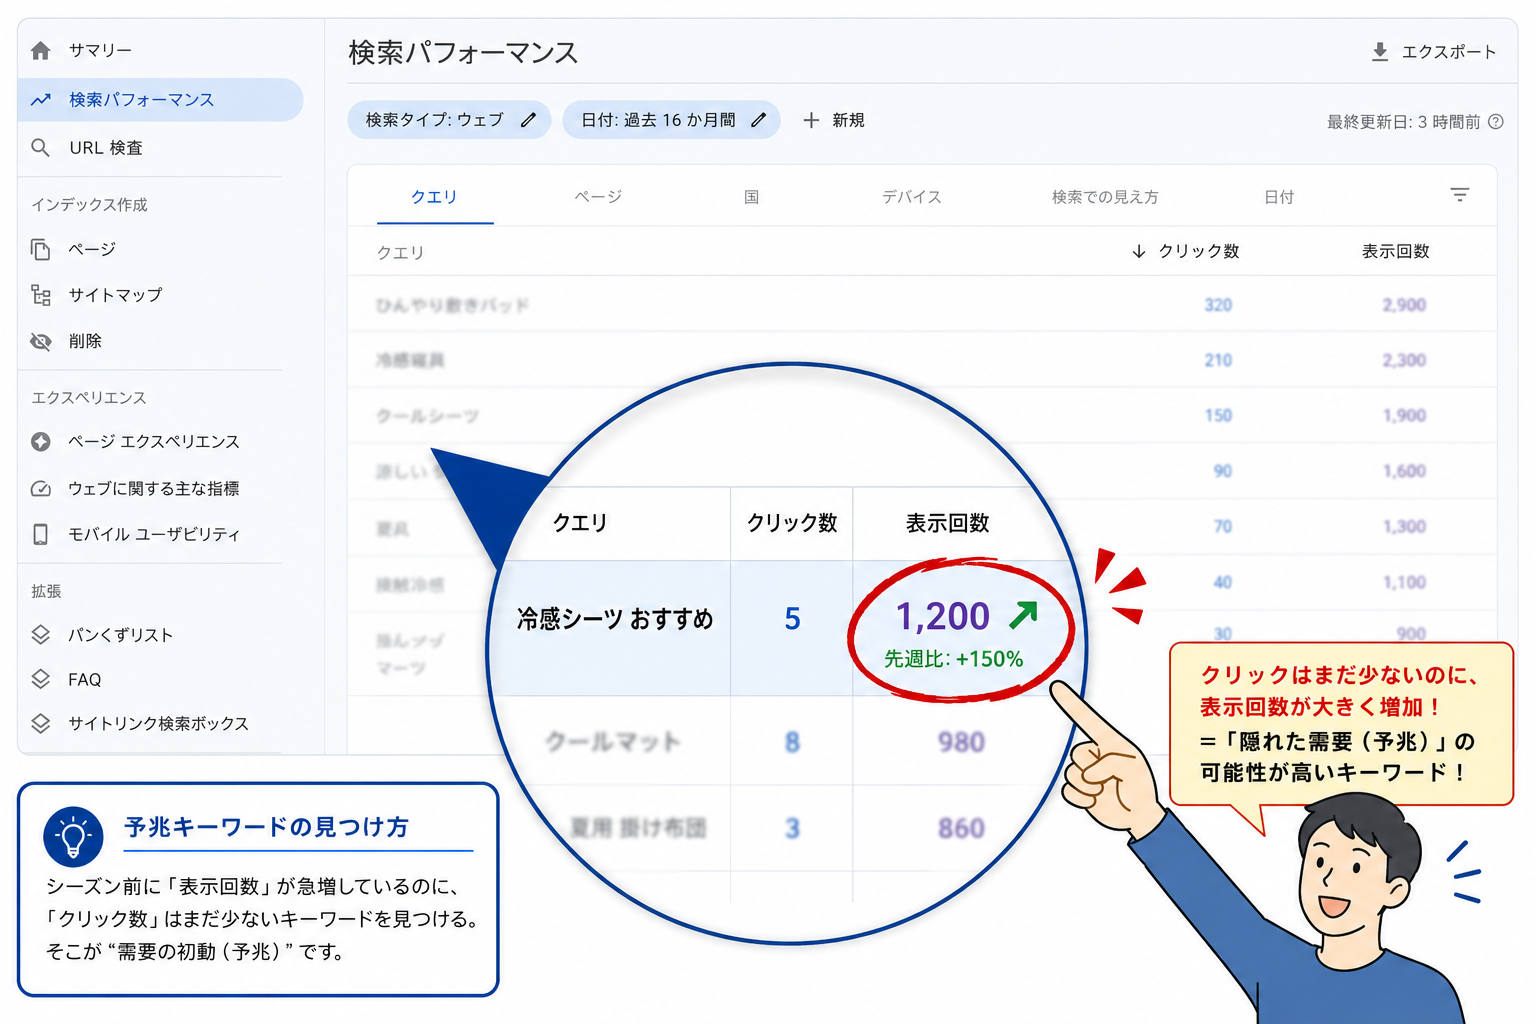
Task: Click the エクスポート button
Action: coord(1433,52)
